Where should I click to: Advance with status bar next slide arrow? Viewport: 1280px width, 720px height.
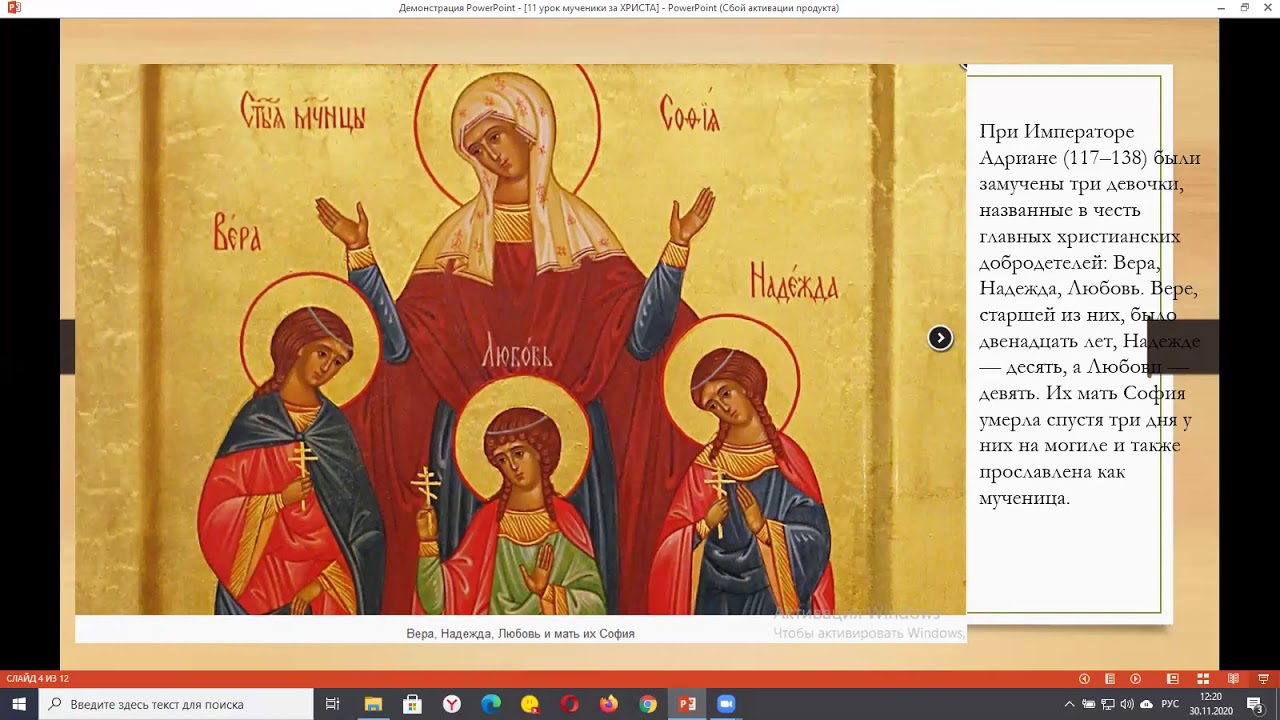(1135, 679)
